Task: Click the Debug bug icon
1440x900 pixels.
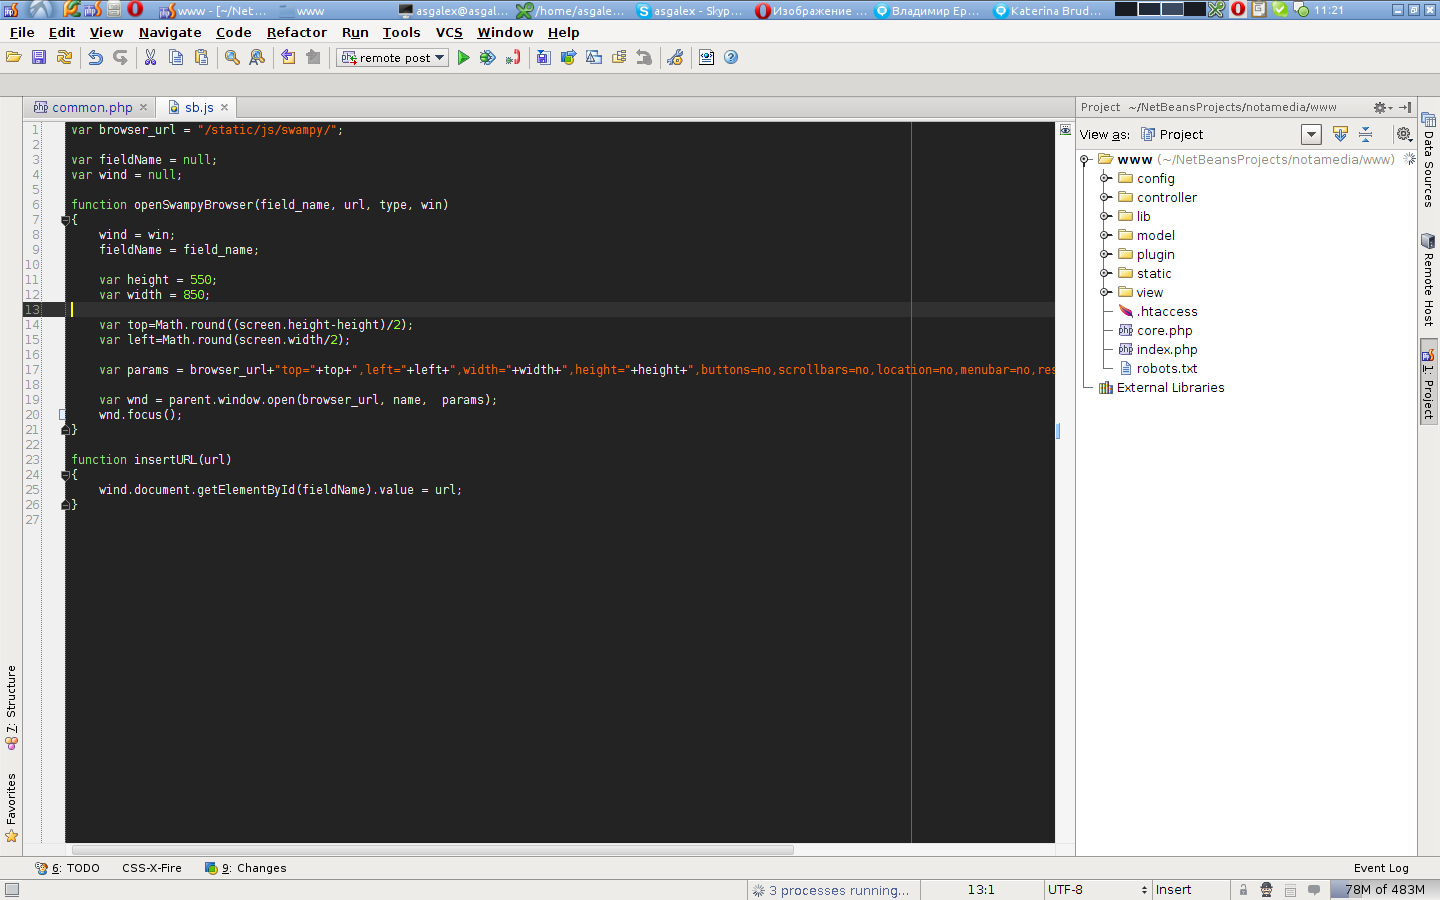Action: [487, 58]
